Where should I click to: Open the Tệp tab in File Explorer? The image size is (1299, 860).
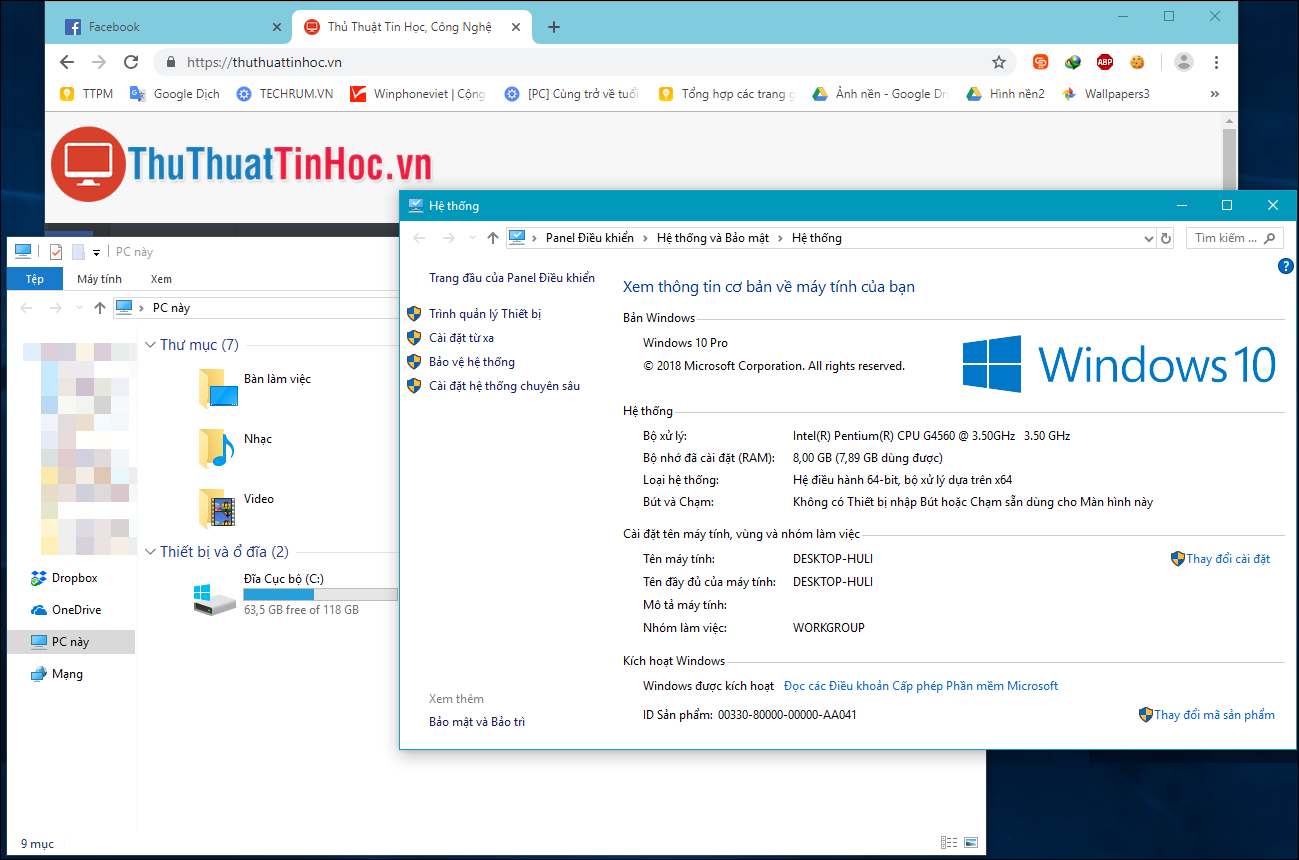tap(35, 279)
